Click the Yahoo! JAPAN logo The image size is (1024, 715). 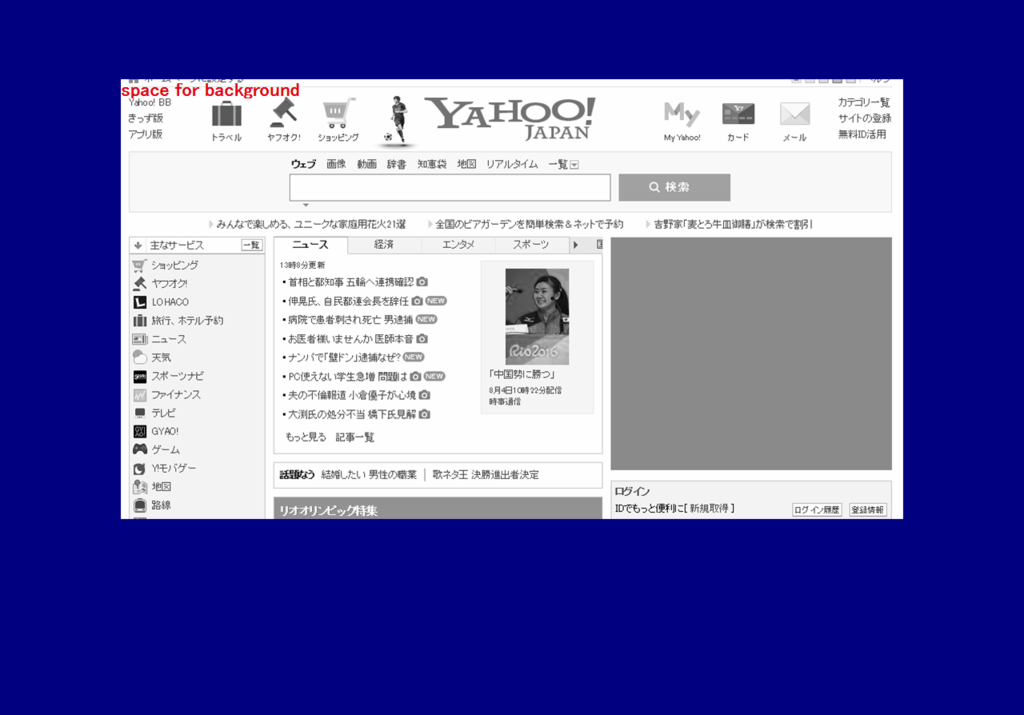pyautogui.click(x=511, y=118)
